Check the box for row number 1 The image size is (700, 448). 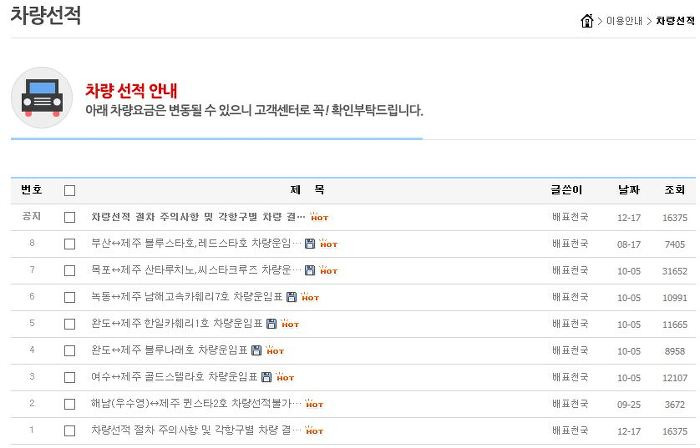[x=69, y=431]
